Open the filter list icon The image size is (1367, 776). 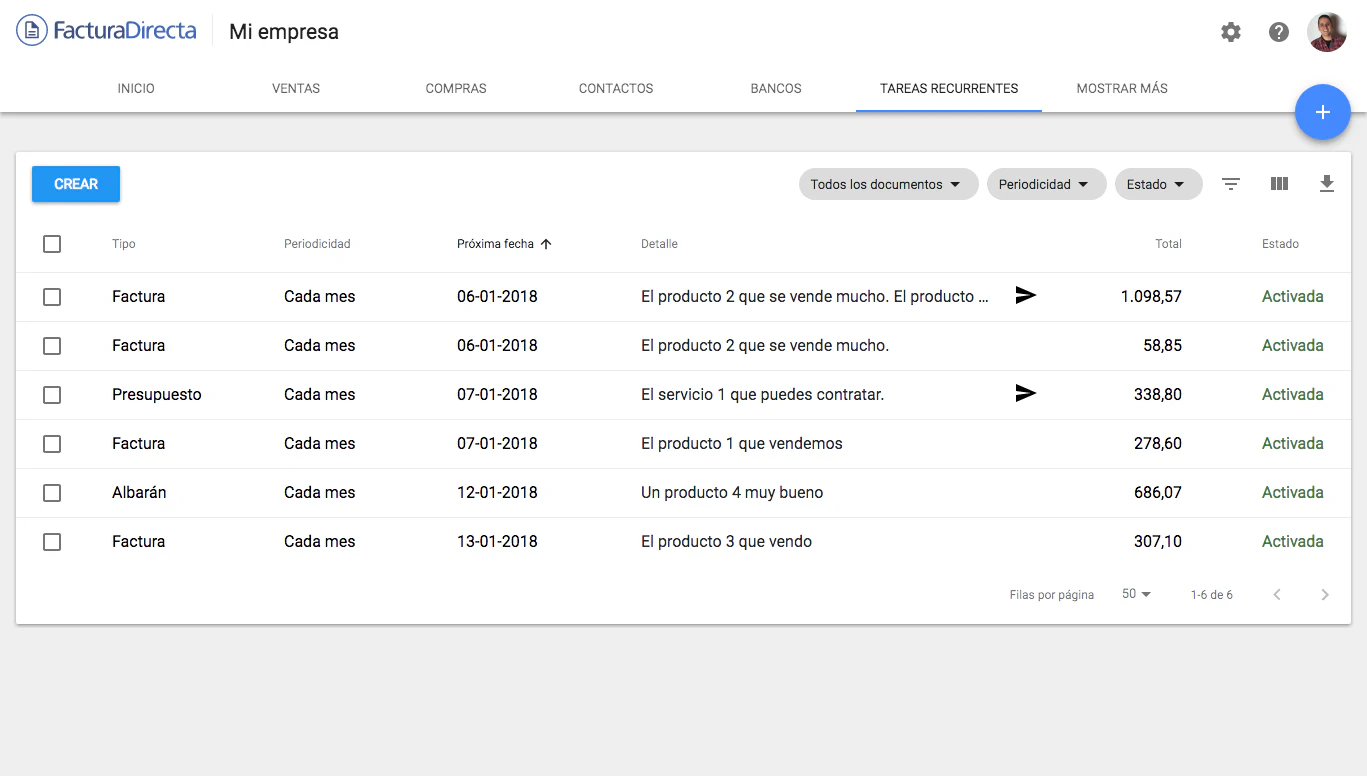1231,184
